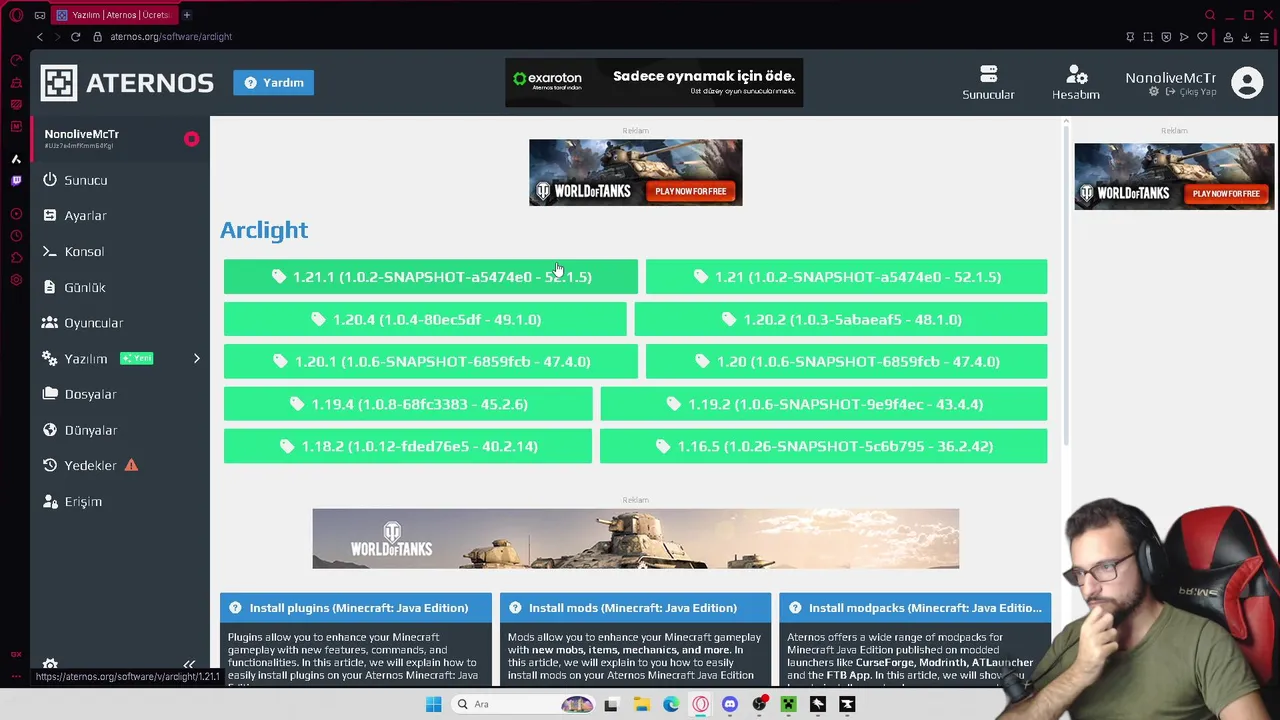Open Ayarlar settings sliders icon
The height and width of the screenshot is (720, 1280).
pyautogui.click(x=50, y=215)
